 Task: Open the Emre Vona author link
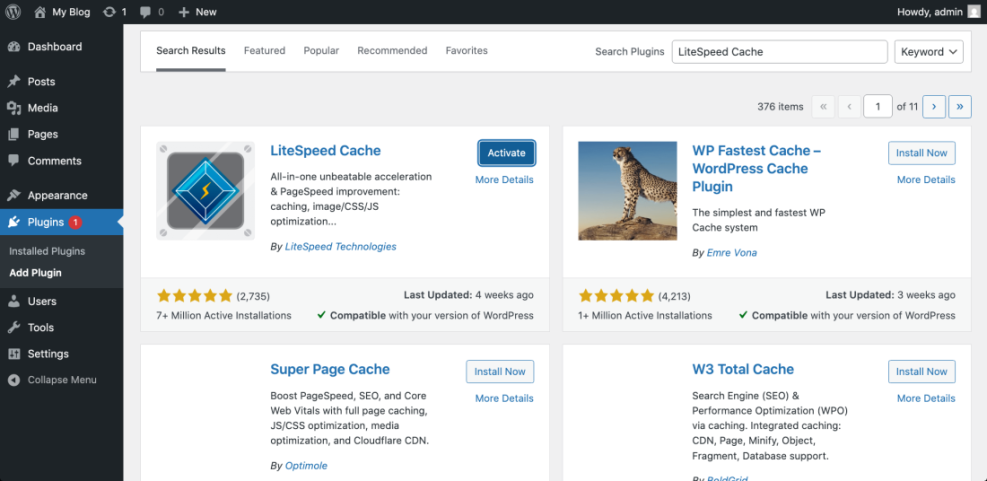coord(731,253)
